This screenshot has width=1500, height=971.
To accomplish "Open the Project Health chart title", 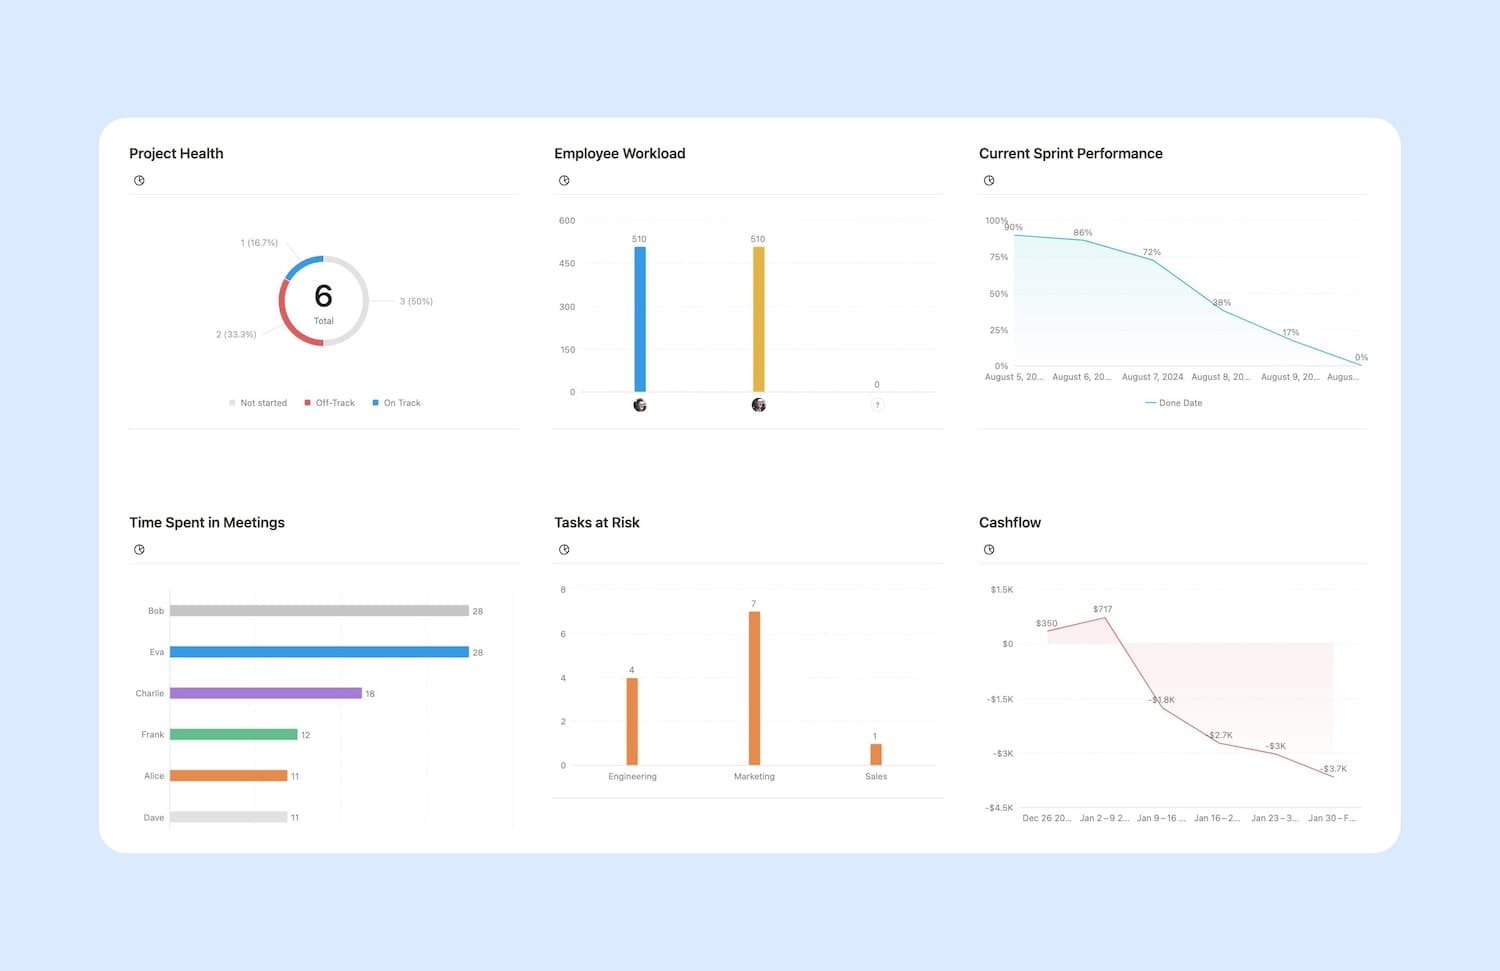I will pyautogui.click(x=176, y=153).
